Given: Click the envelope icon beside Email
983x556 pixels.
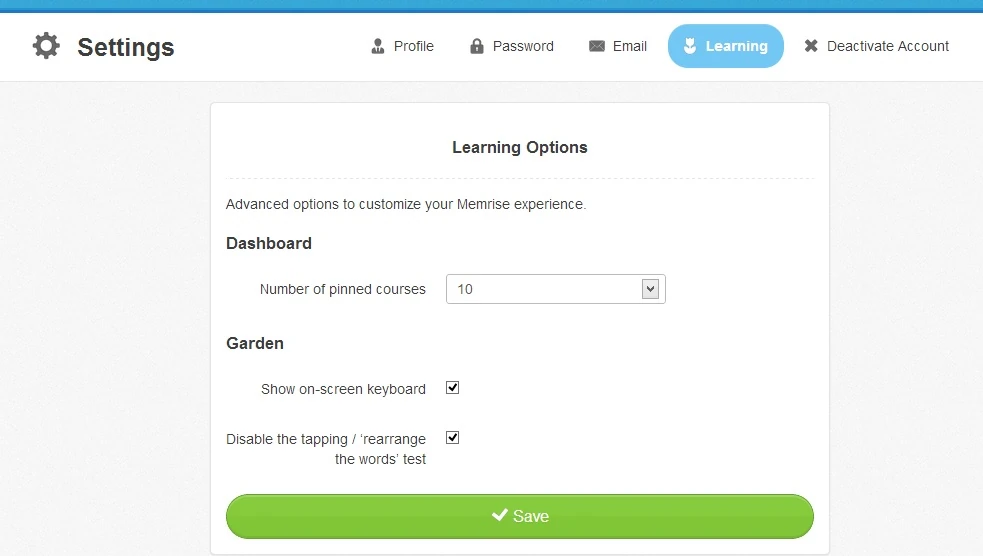Looking at the screenshot, I should coord(597,46).
